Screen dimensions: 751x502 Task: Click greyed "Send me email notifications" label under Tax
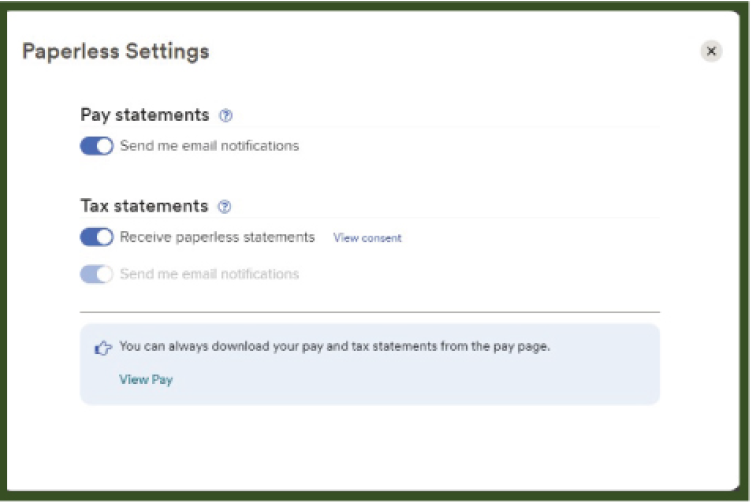tap(209, 274)
